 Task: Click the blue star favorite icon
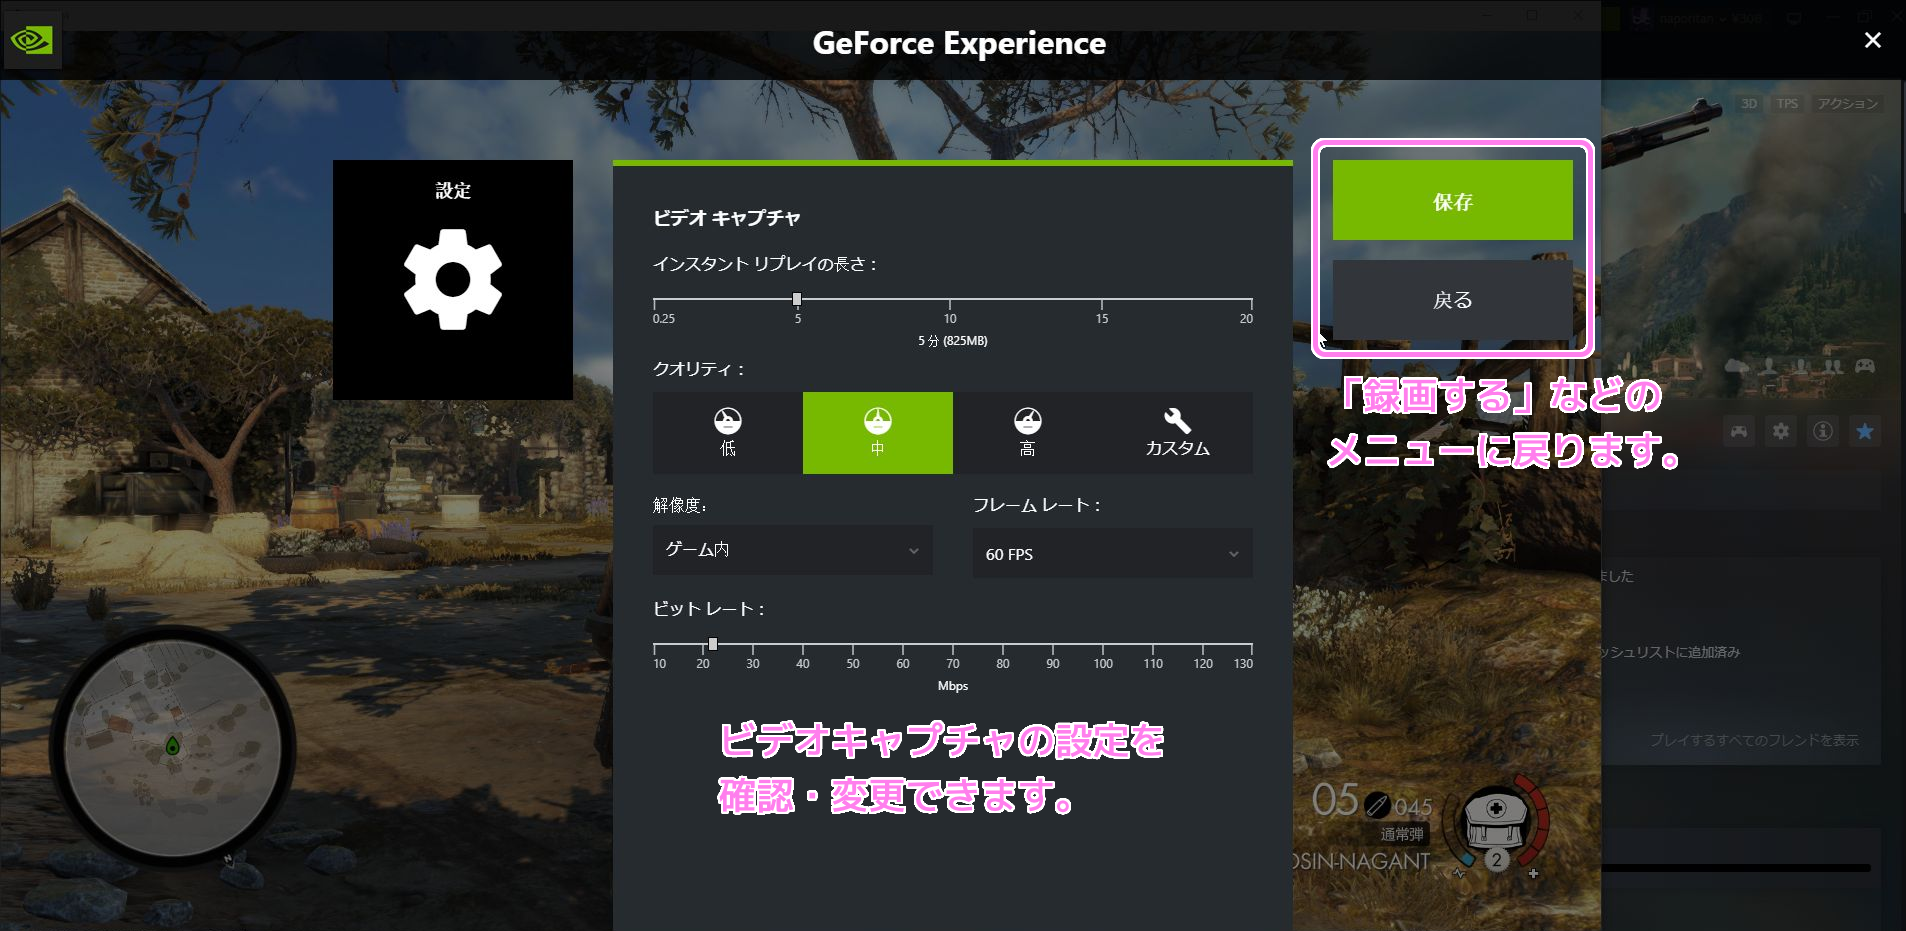pyautogui.click(x=1865, y=431)
